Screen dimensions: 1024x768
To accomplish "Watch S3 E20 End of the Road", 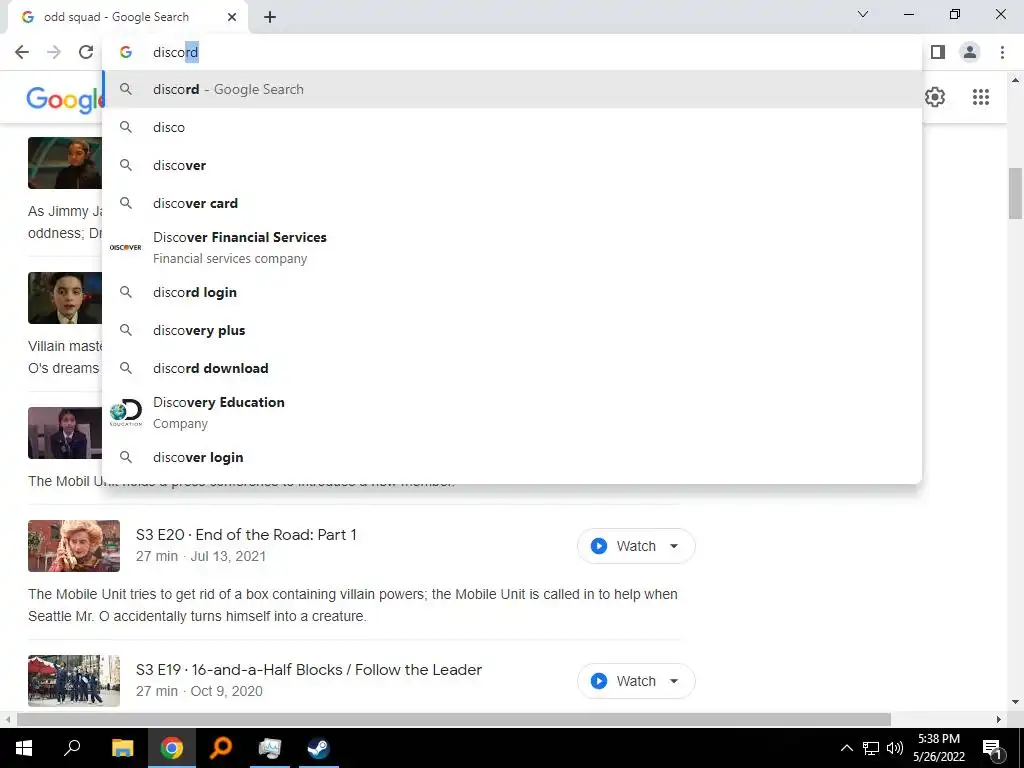I will pos(623,546).
